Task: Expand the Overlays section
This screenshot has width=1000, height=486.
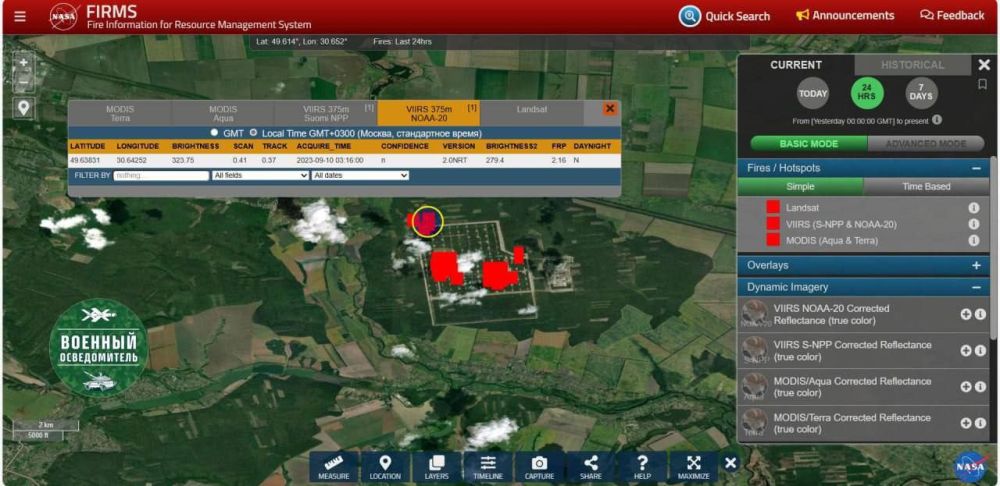Action: click(976, 265)
